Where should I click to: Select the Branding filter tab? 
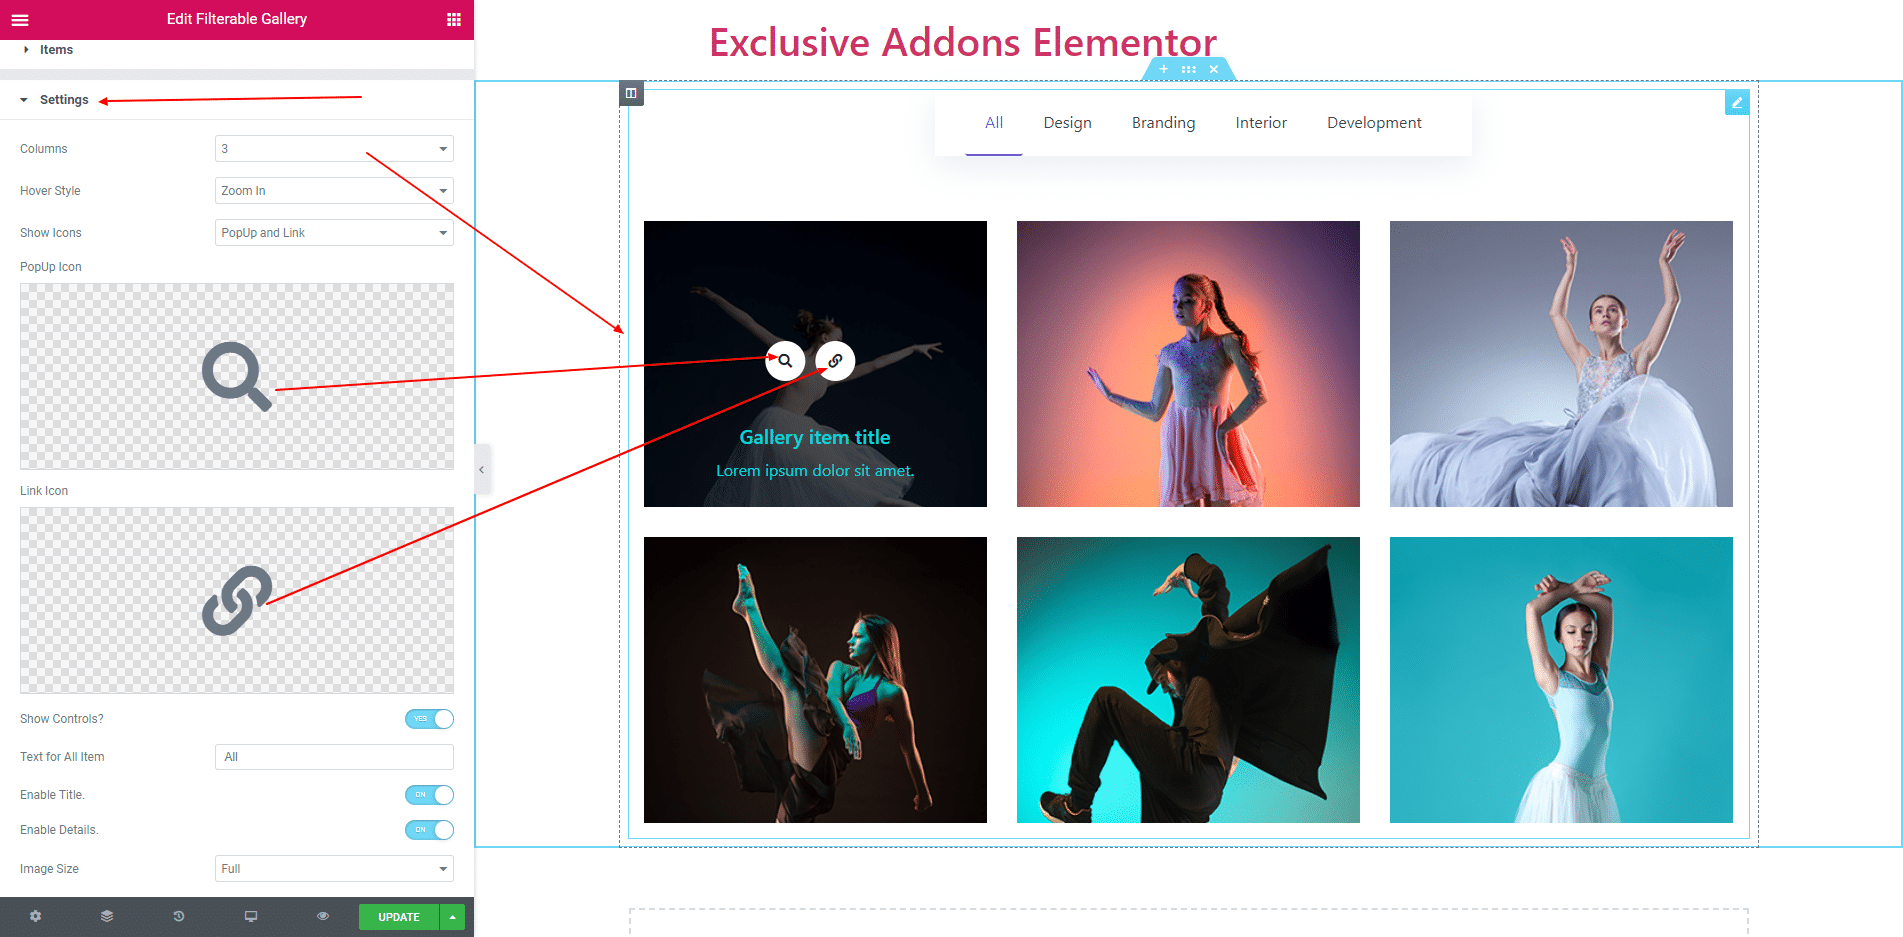tap(1163, 123)
